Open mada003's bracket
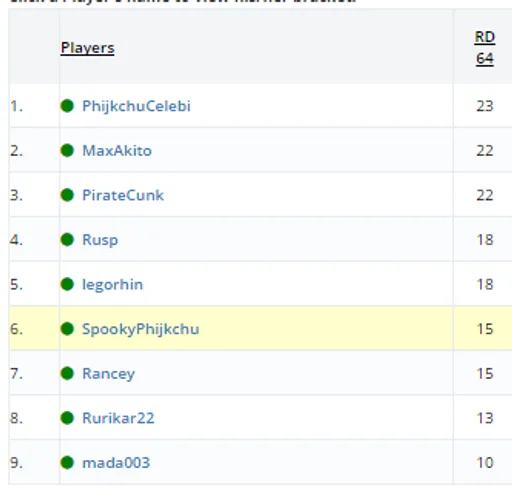 click(116, 463)
